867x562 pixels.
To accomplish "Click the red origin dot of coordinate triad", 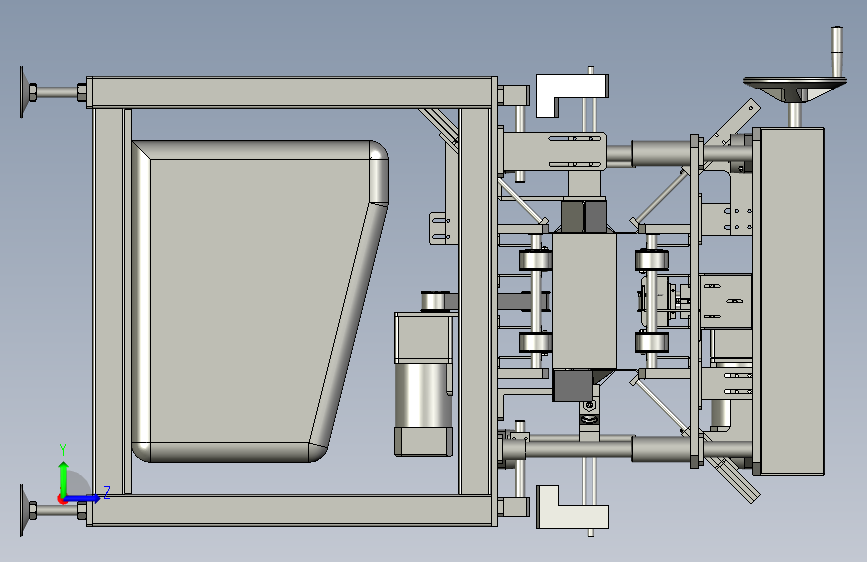I will click(x=62, y=499).
